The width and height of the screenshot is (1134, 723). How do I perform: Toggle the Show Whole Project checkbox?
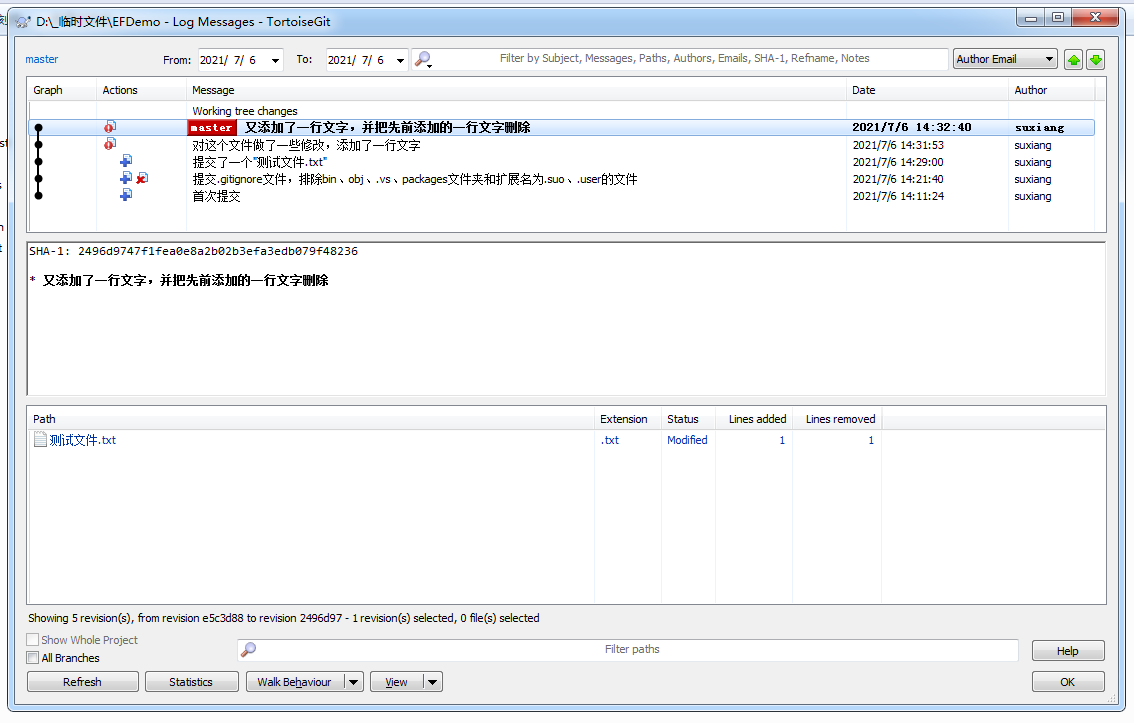pos(33,640)
